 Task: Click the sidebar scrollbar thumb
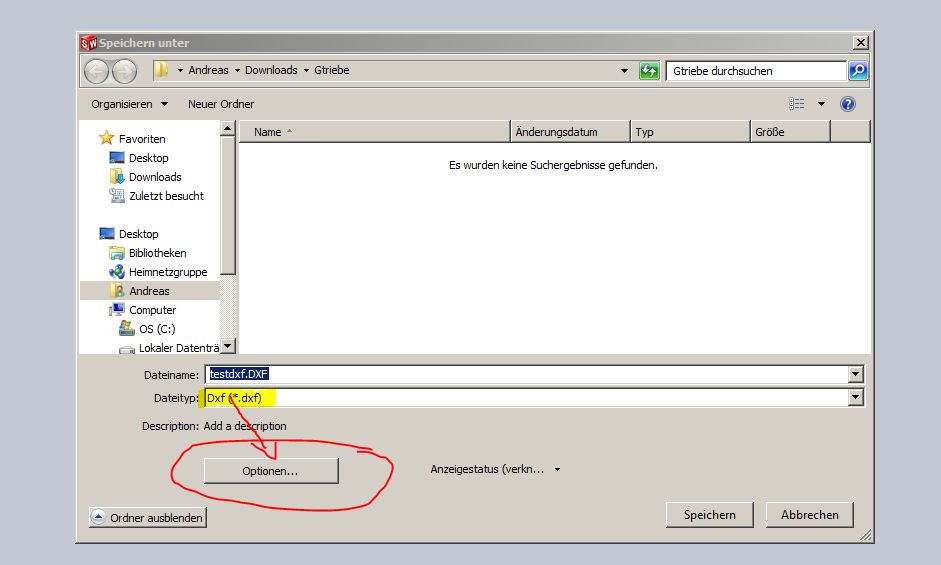tap(227, 205)
